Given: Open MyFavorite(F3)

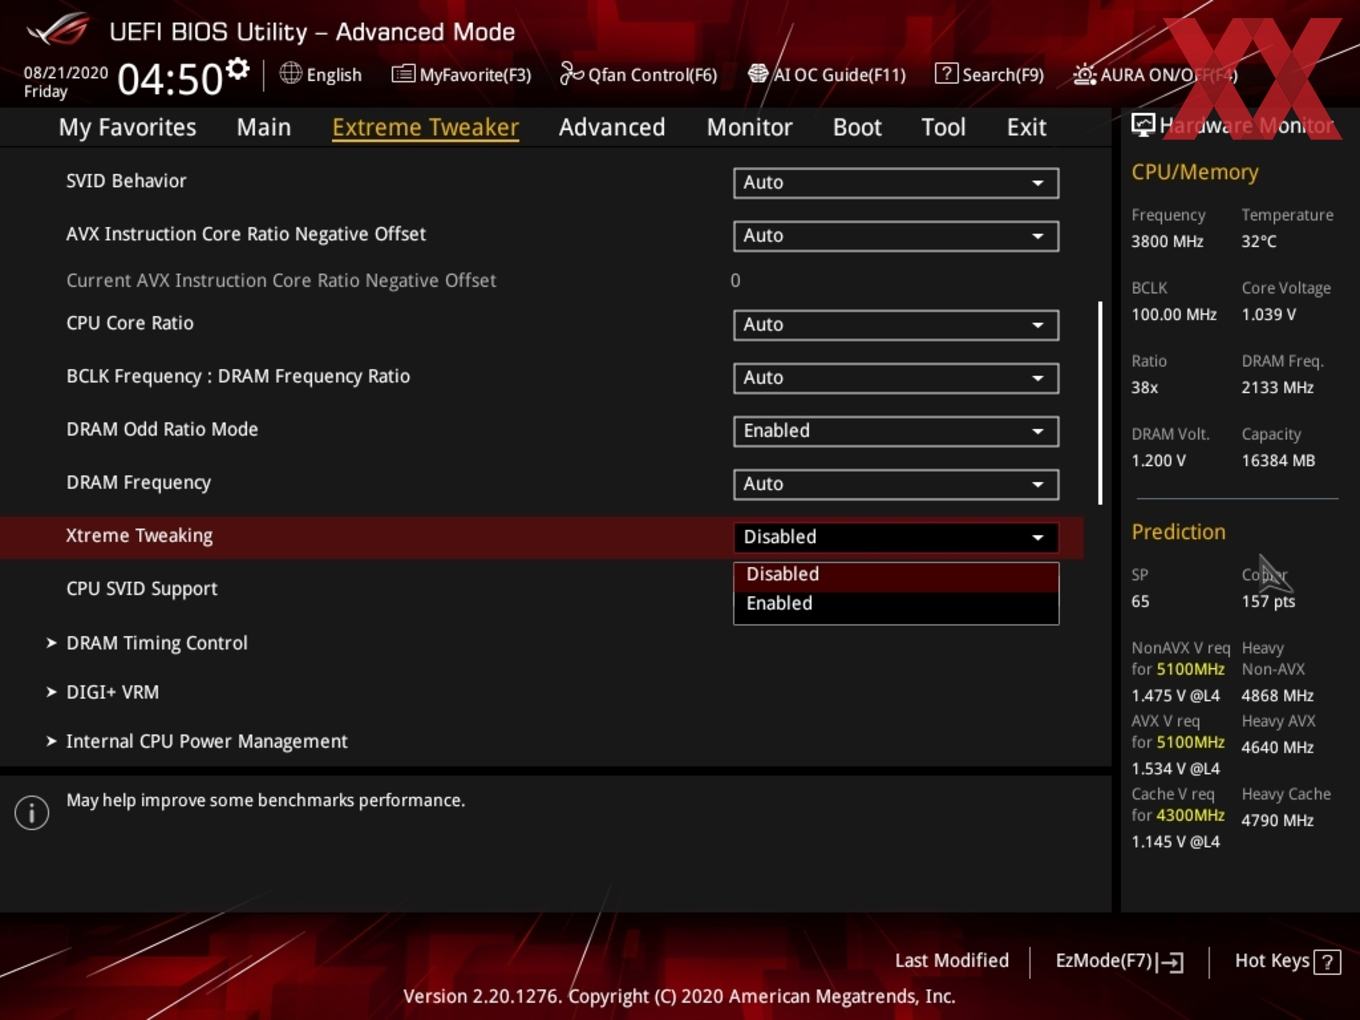Looking at the screenshot, I should click(x=461, y=74).
